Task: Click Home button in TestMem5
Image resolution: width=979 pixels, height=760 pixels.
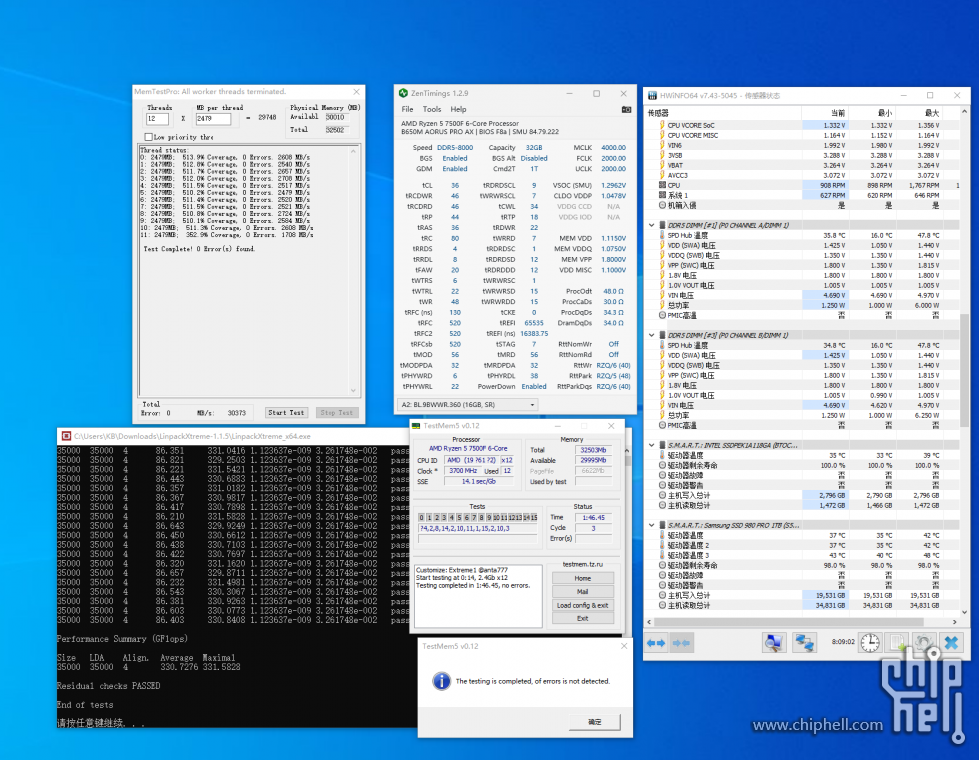Action: click(583, 578)
